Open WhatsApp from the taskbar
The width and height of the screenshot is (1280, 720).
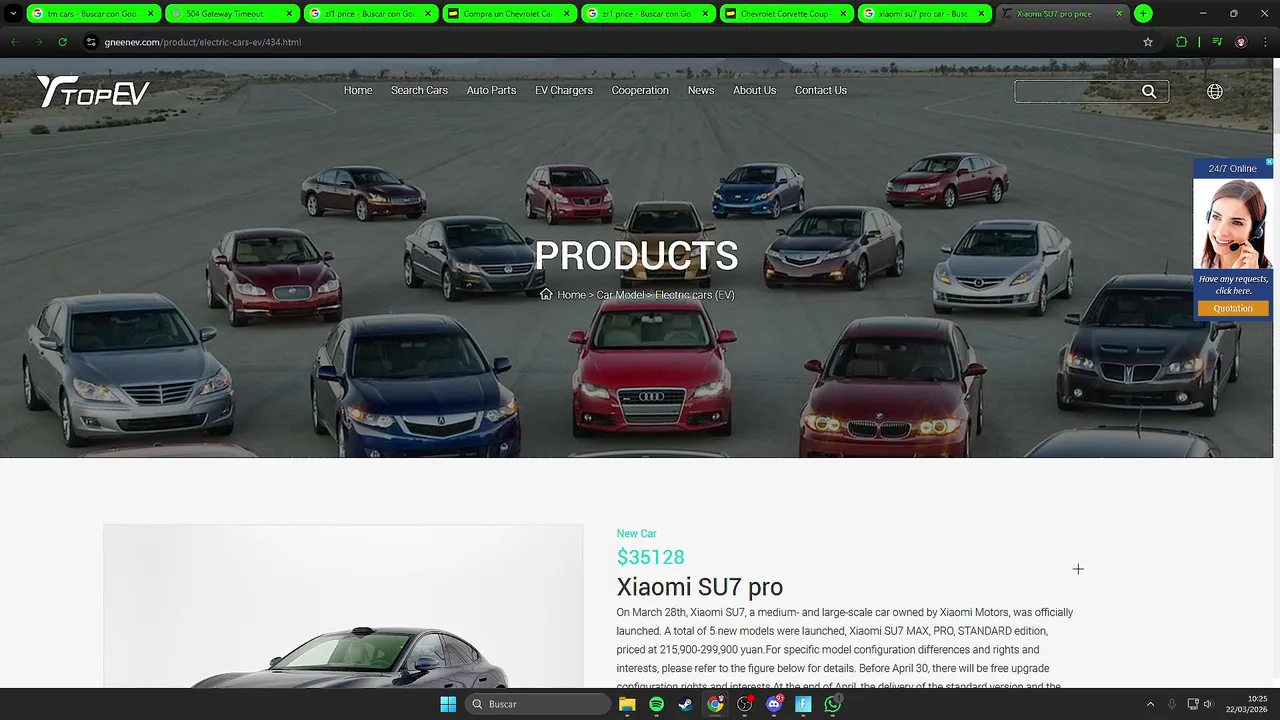tap(833, 704)
